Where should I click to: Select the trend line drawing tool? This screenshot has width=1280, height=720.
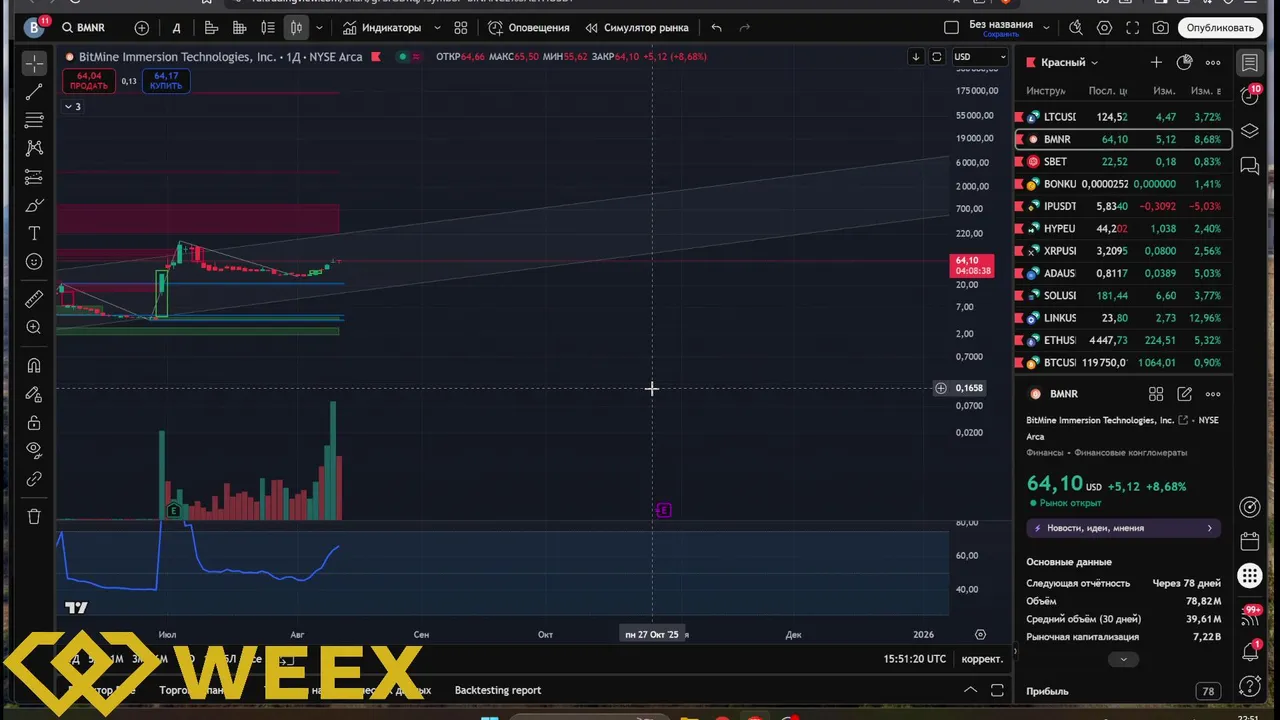34,92
